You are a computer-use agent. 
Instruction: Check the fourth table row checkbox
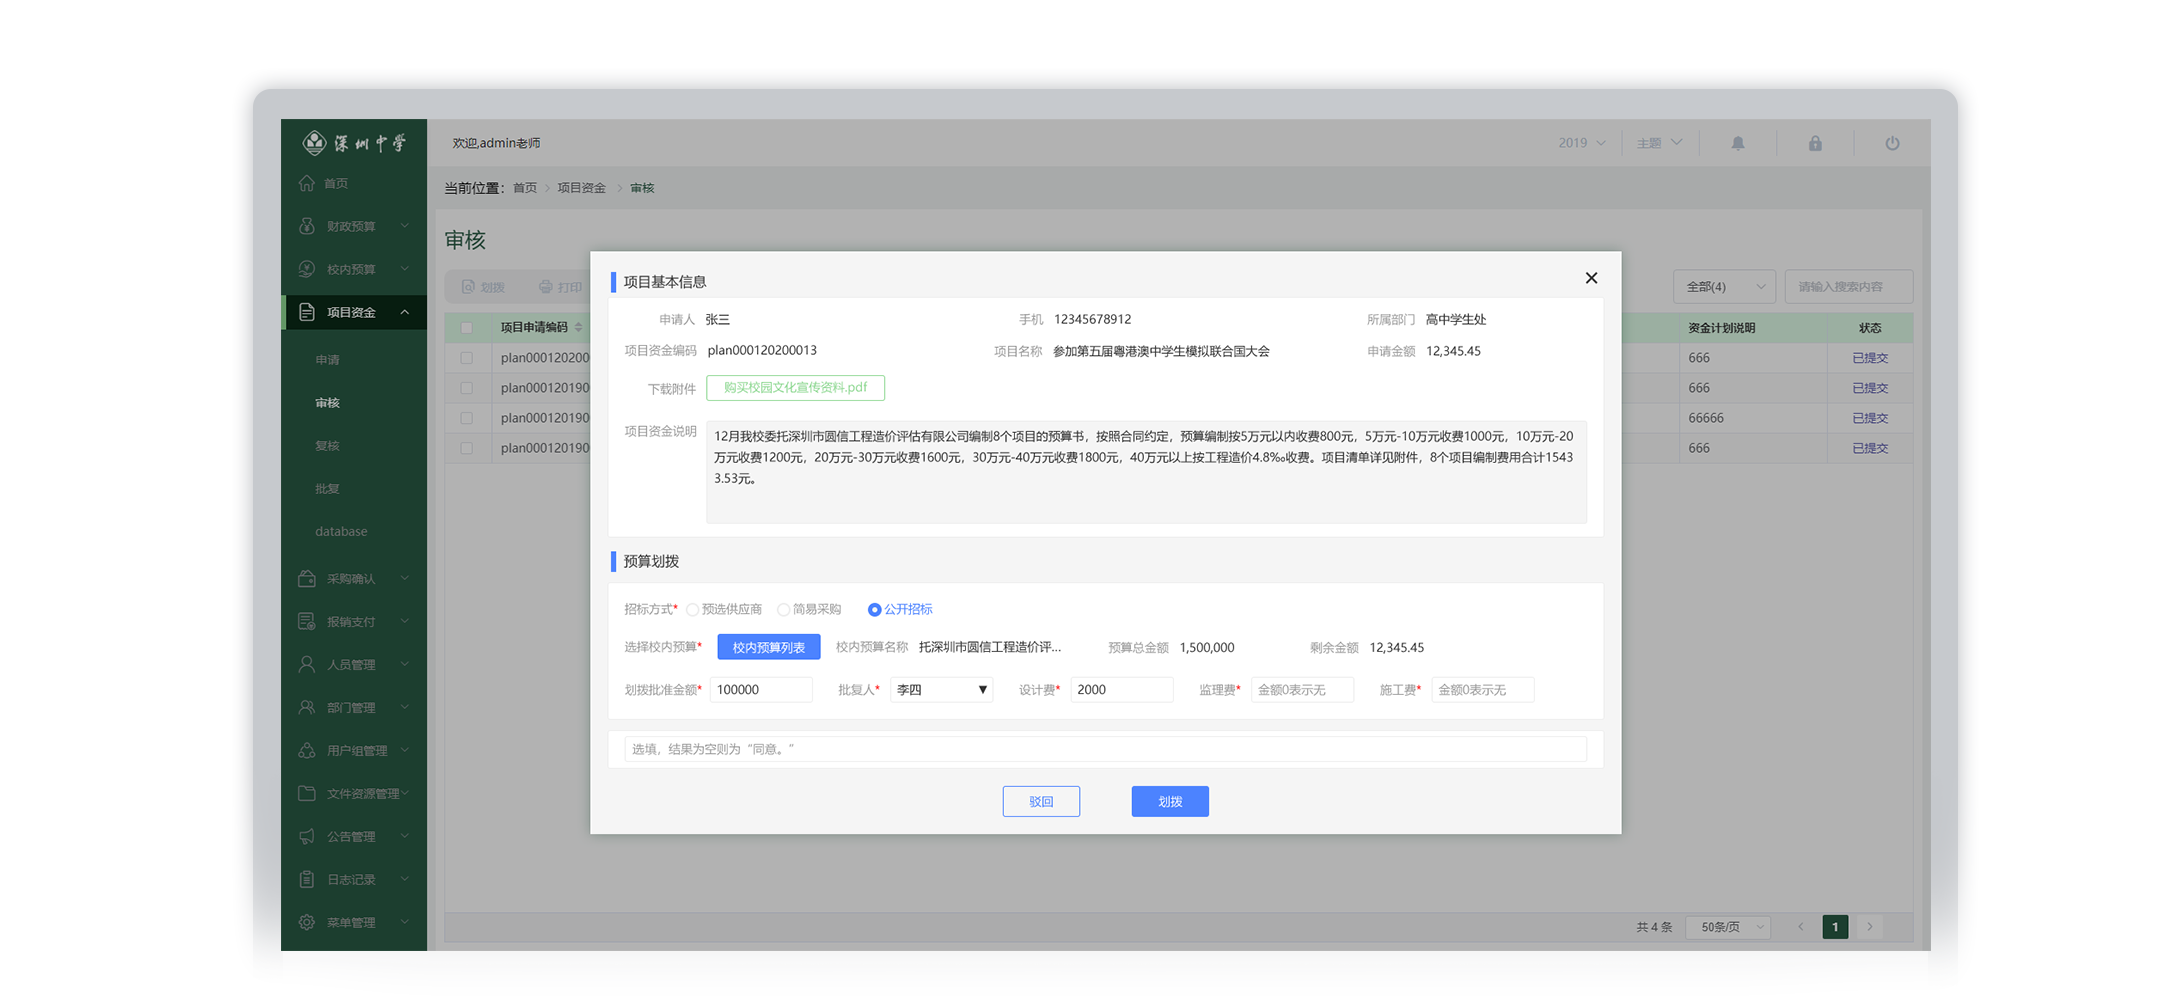(x=466, y=448)
